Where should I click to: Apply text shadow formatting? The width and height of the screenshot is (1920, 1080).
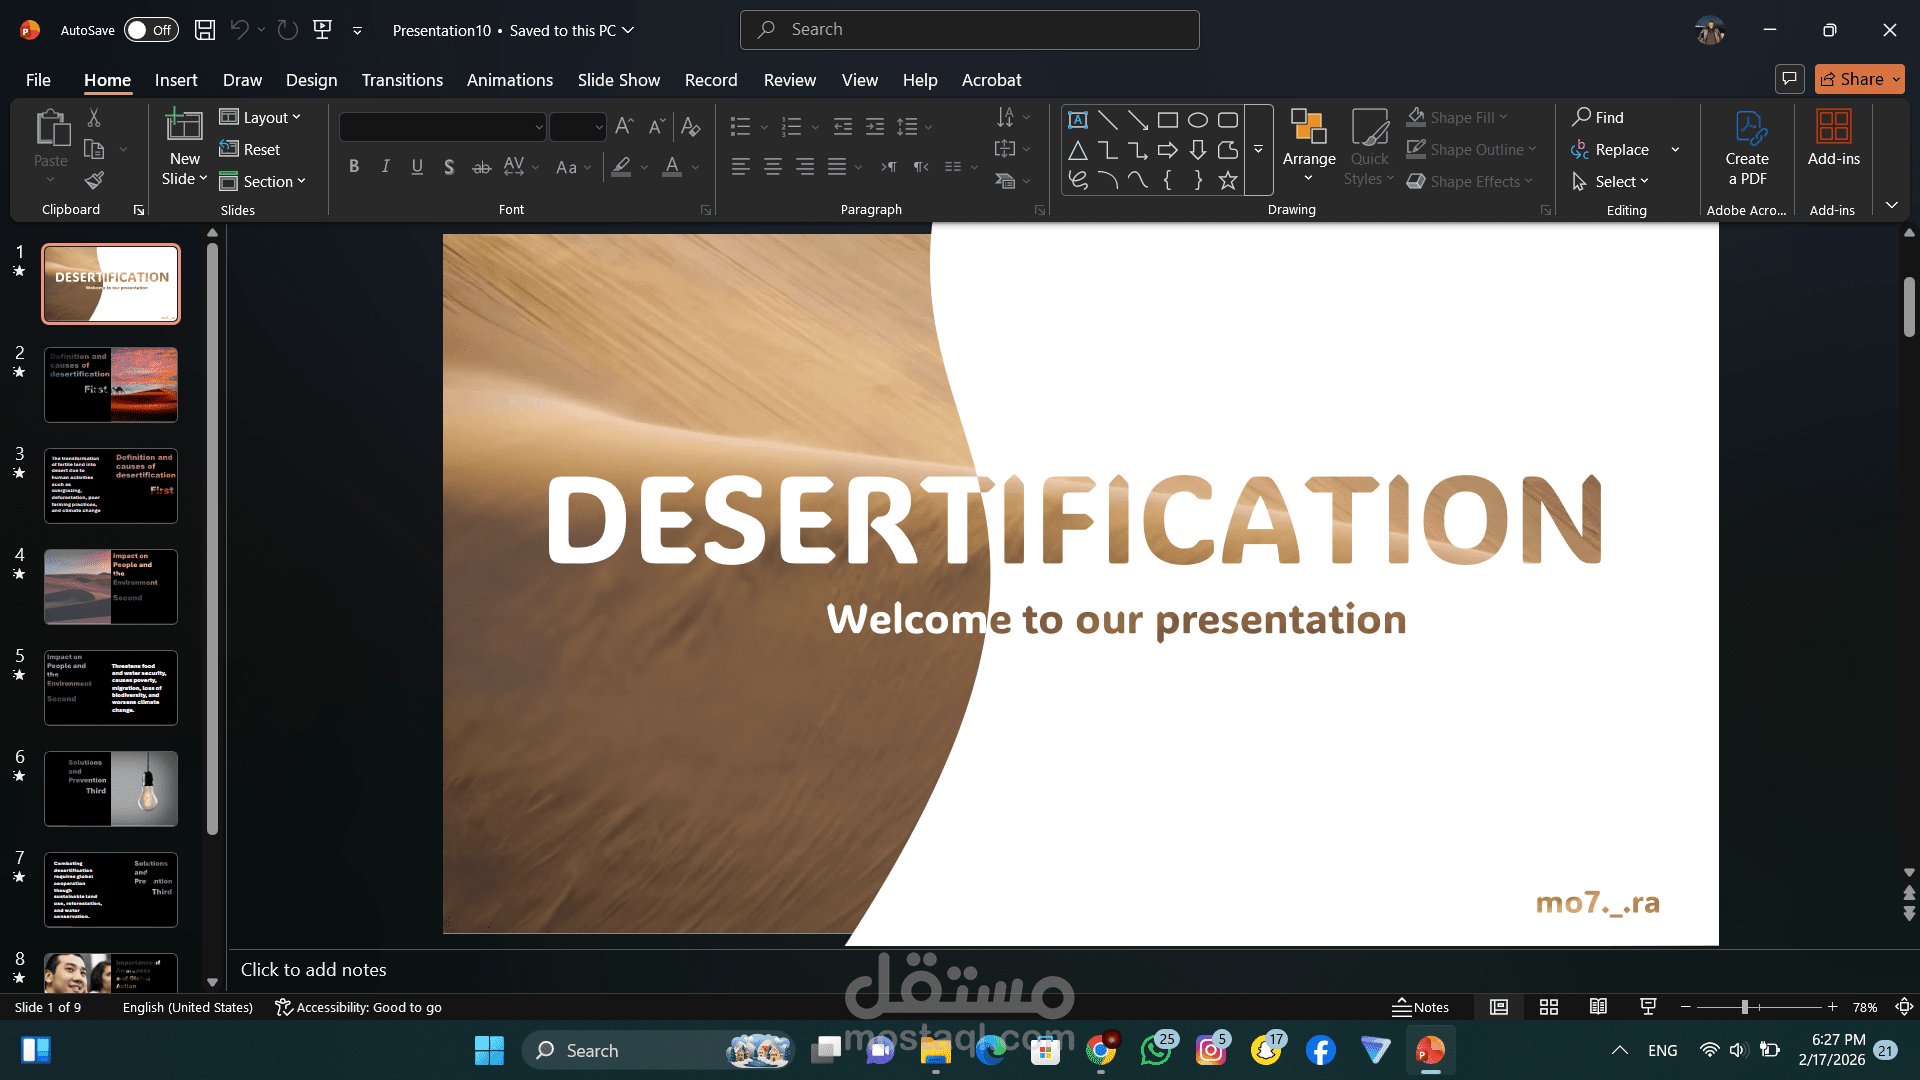(449, 167)
